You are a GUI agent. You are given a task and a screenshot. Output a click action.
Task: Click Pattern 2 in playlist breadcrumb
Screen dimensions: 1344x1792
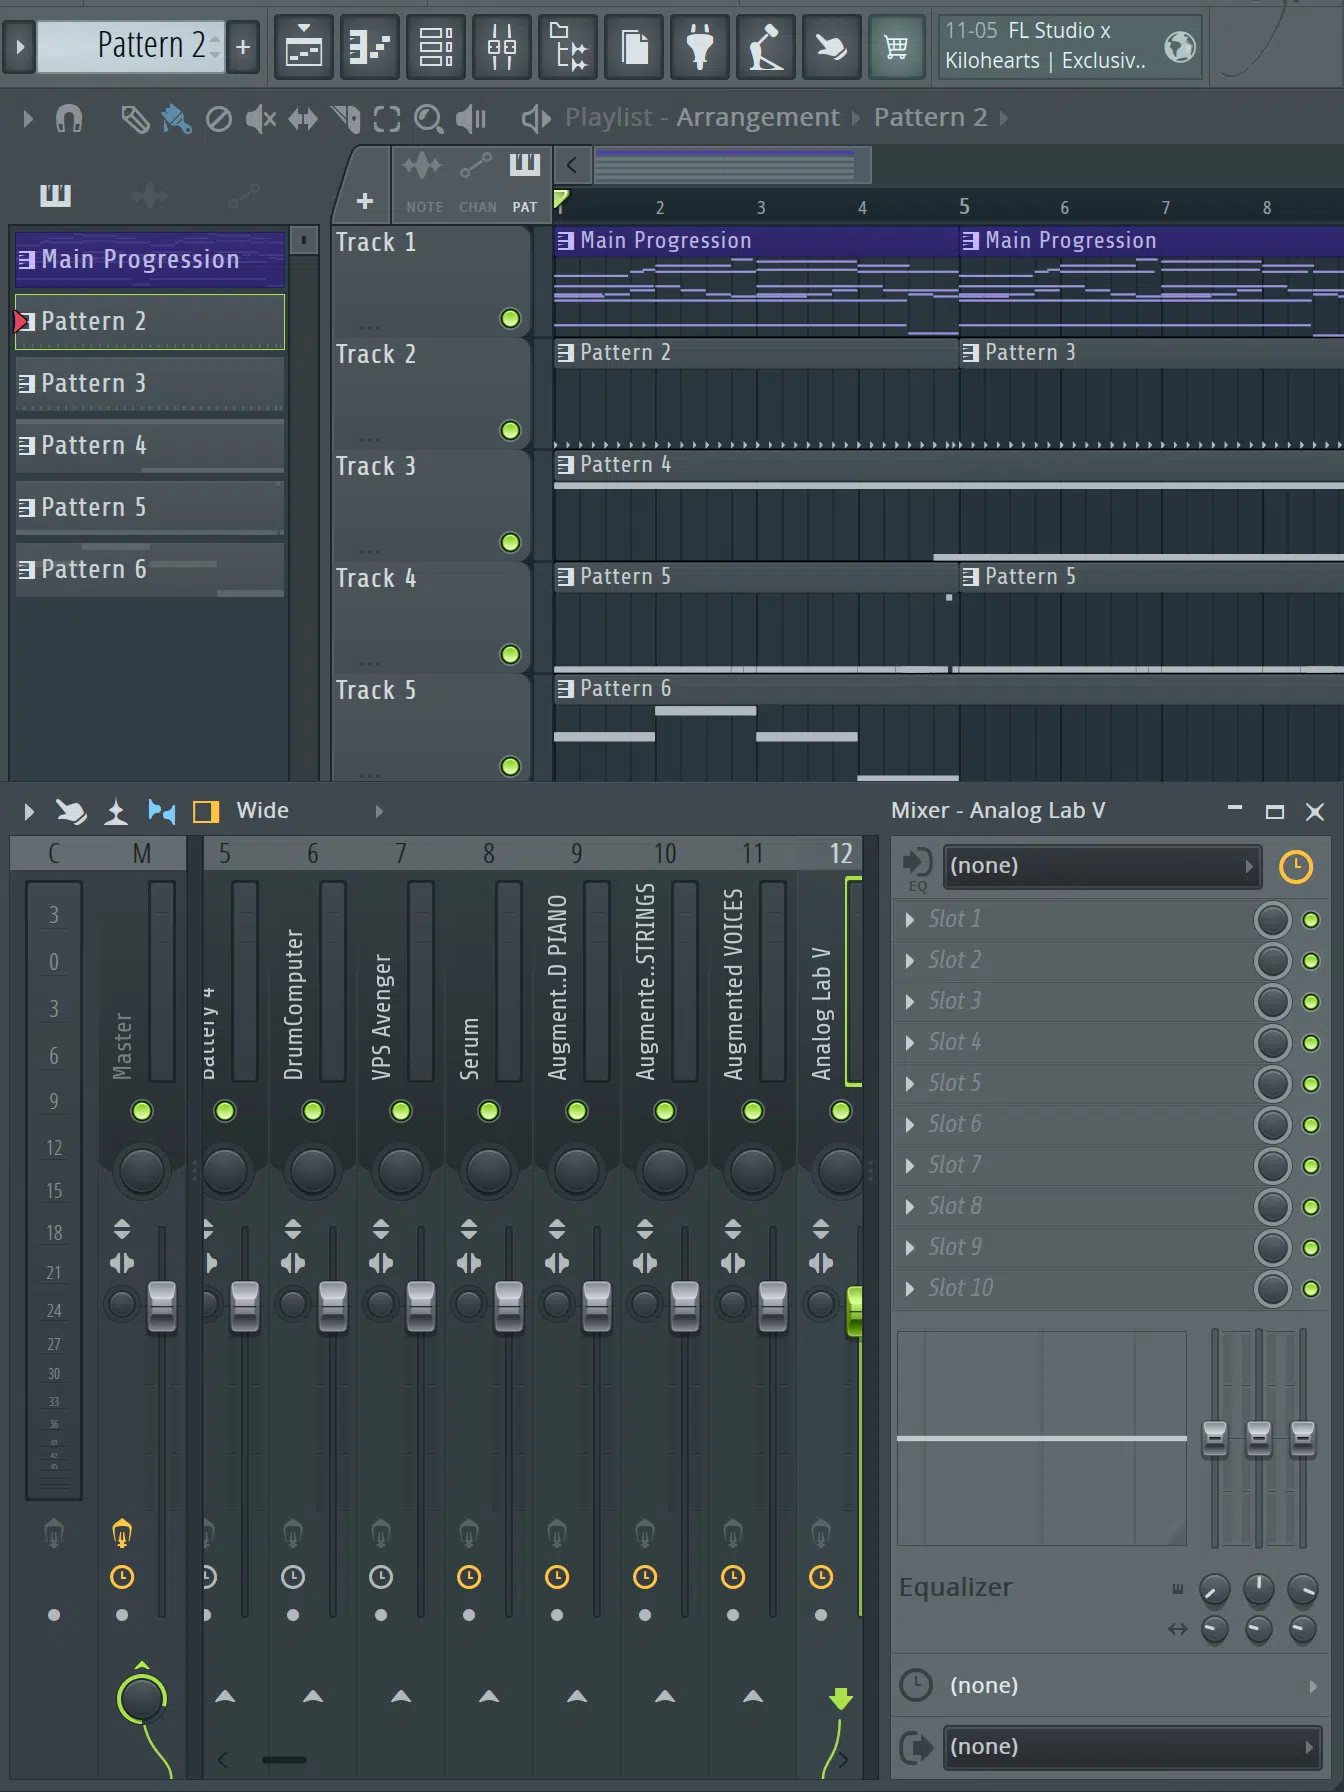tap(931, 118)
